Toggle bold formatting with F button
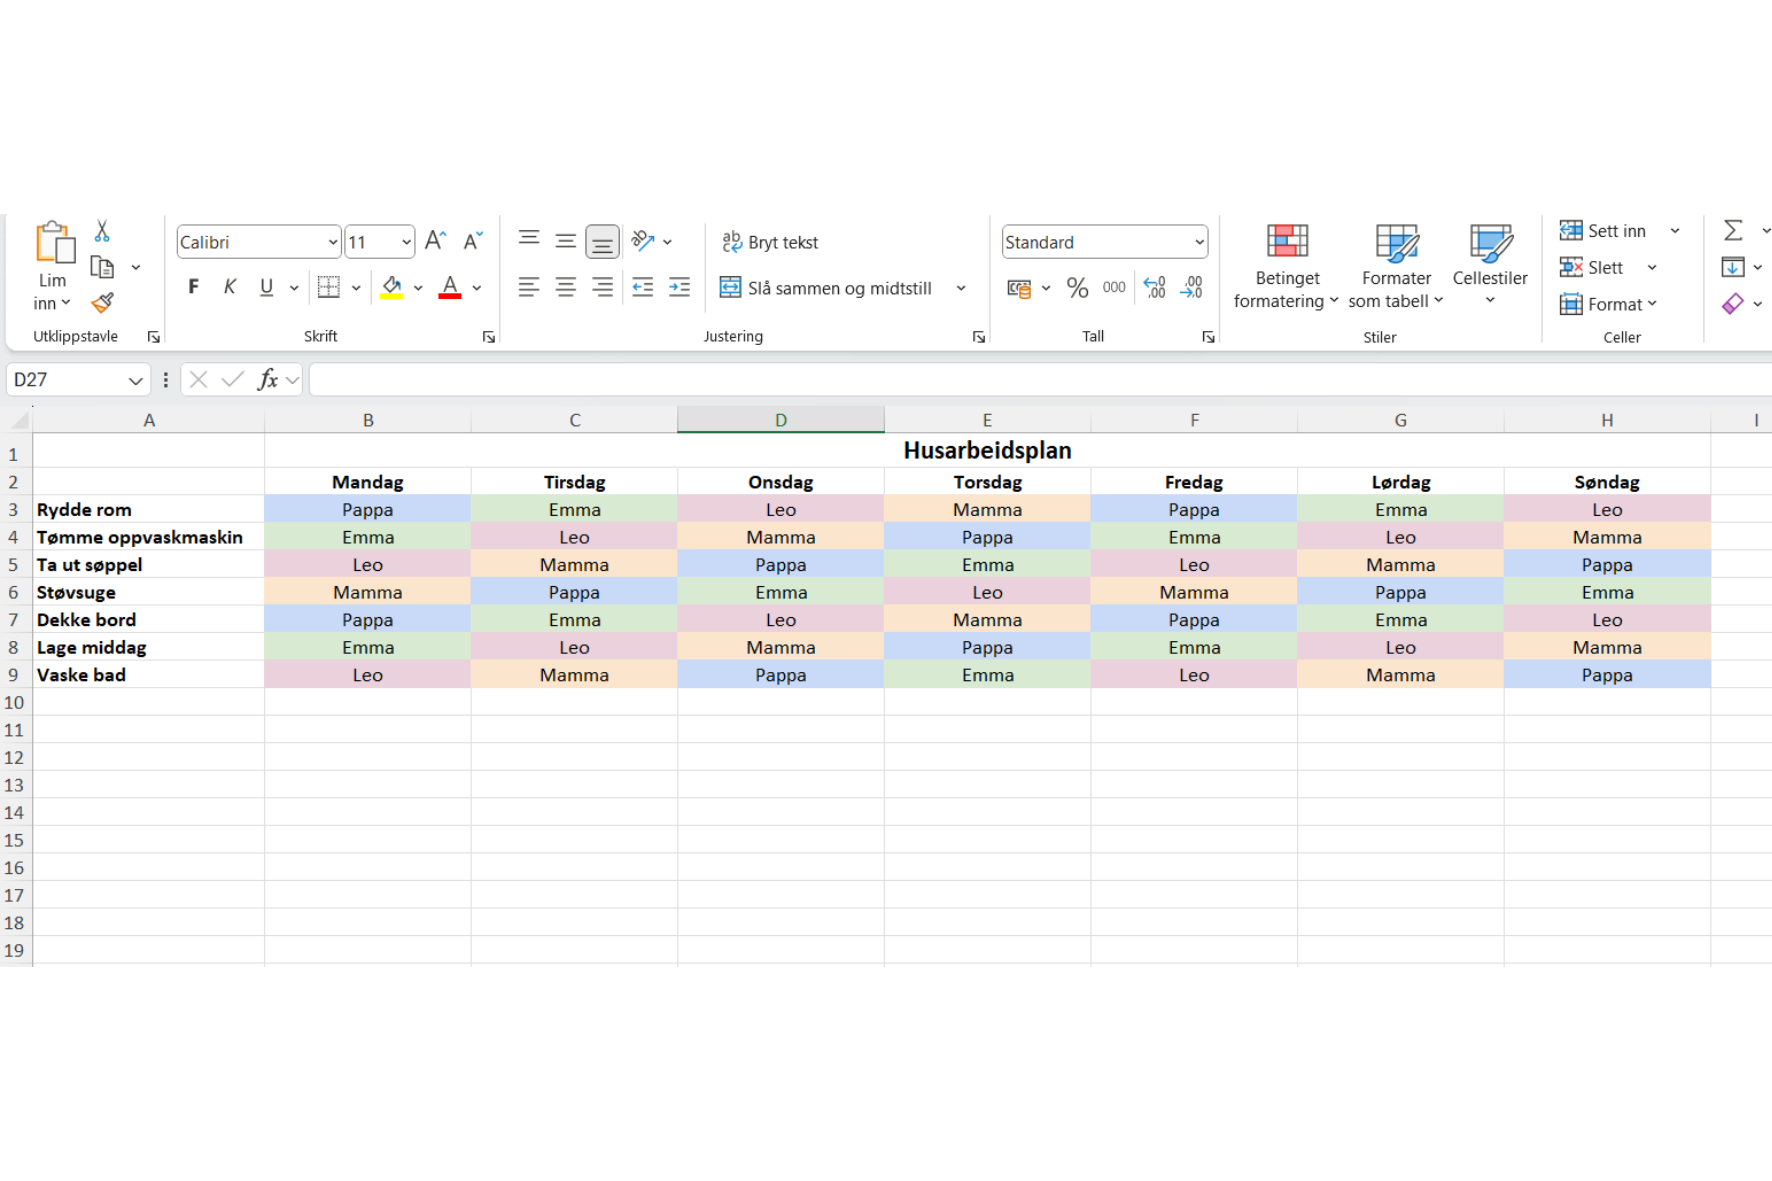 tap(193, 288)
